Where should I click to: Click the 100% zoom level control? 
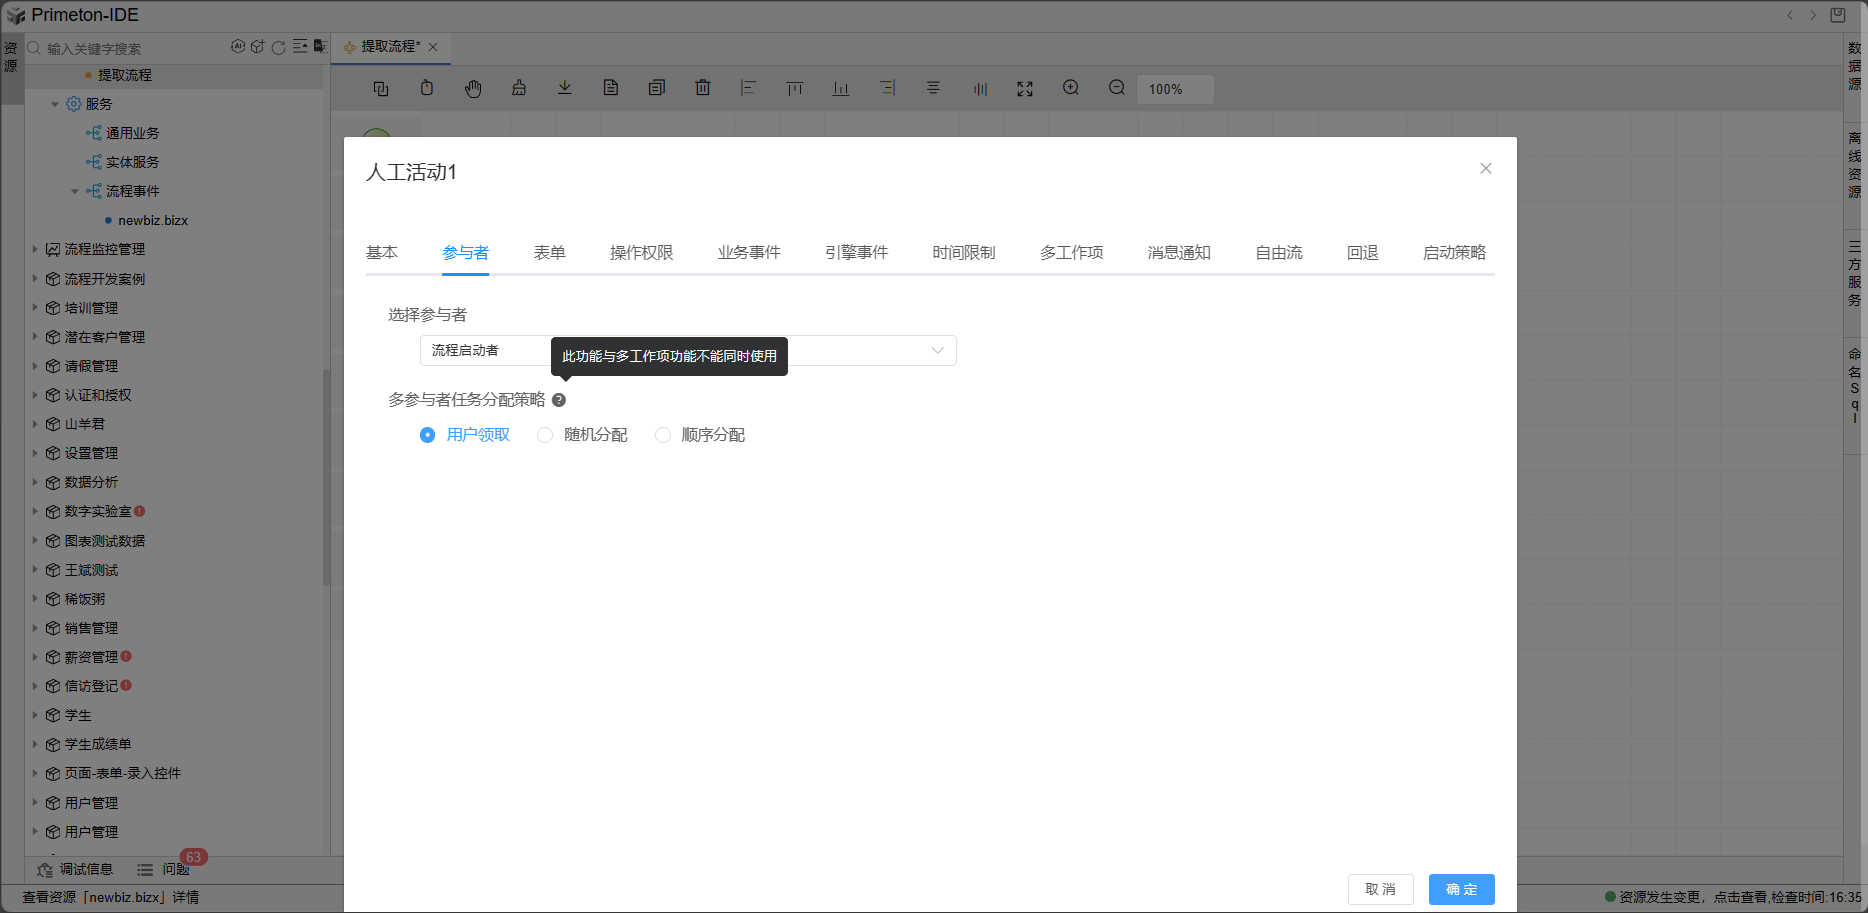click(x=1174, y=89)
